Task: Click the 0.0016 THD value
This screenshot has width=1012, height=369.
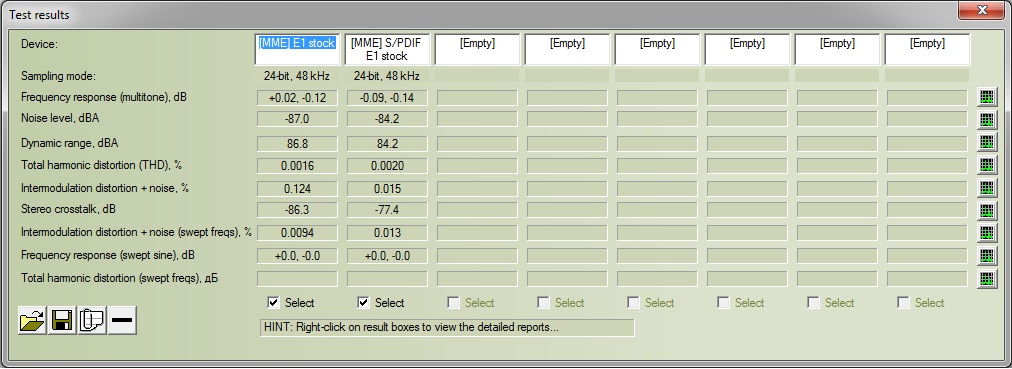Action: click(x=297, y=166)
